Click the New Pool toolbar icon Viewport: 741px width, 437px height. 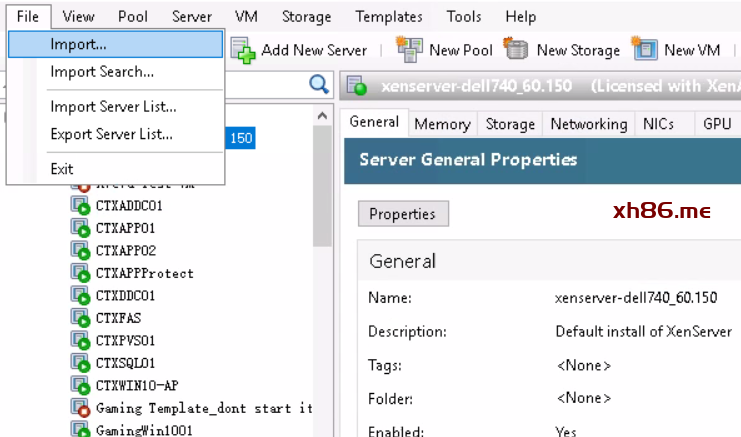(409, 49)
